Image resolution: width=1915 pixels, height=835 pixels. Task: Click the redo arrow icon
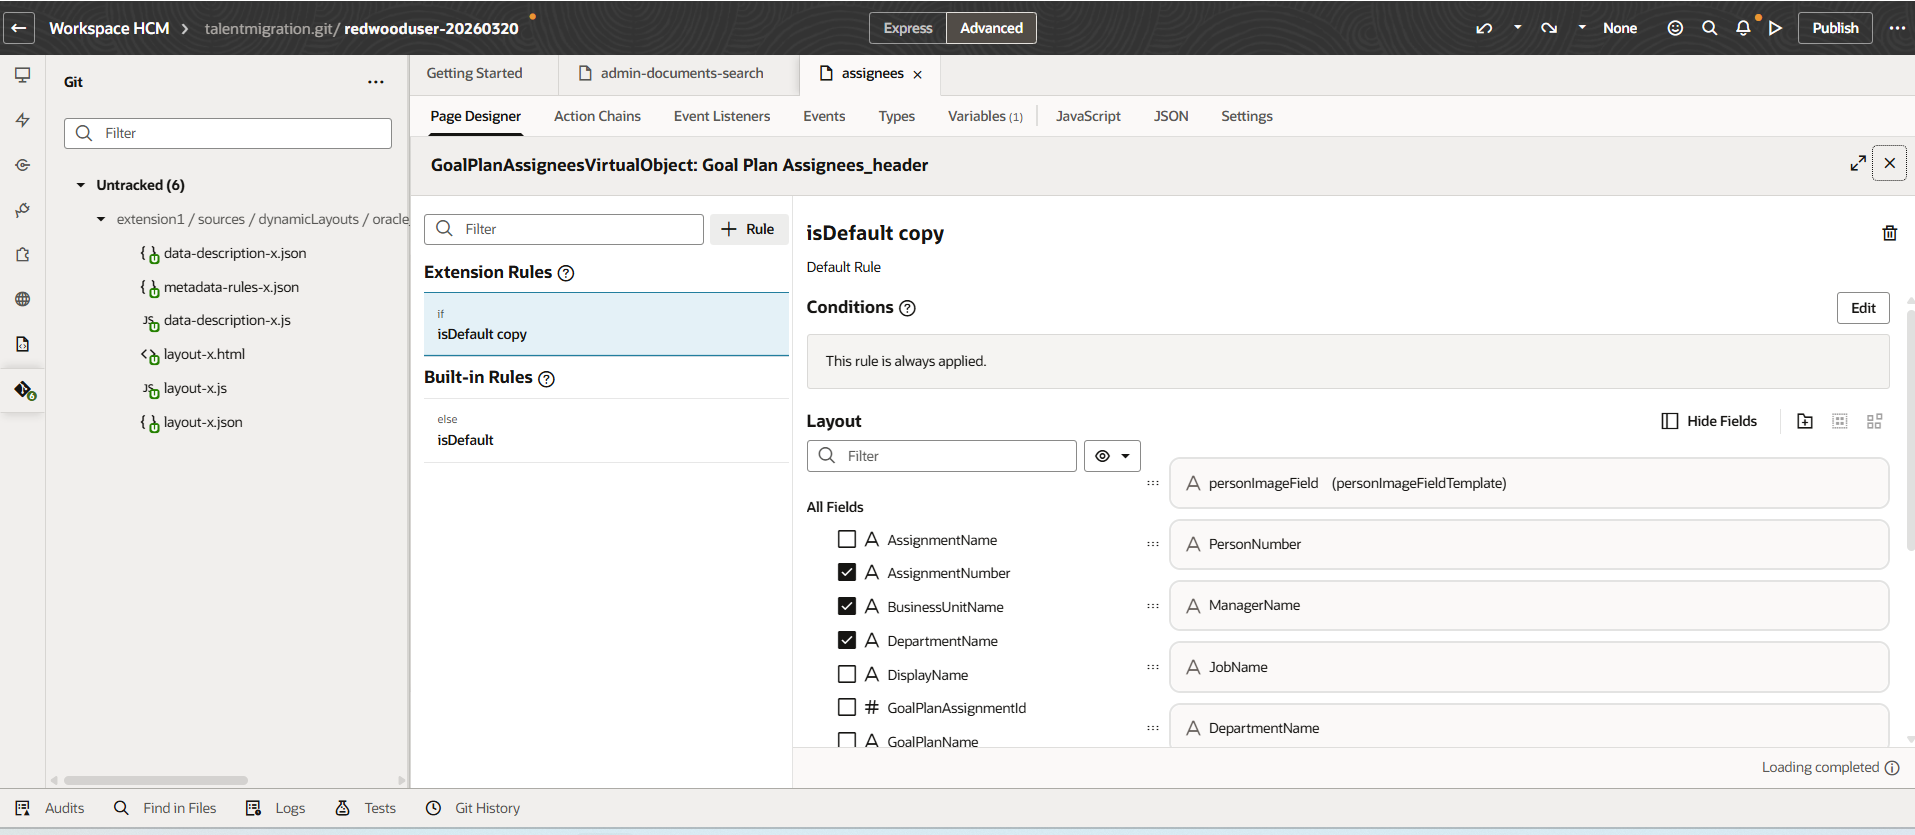pyautogui.click(x=1549, y=28)
